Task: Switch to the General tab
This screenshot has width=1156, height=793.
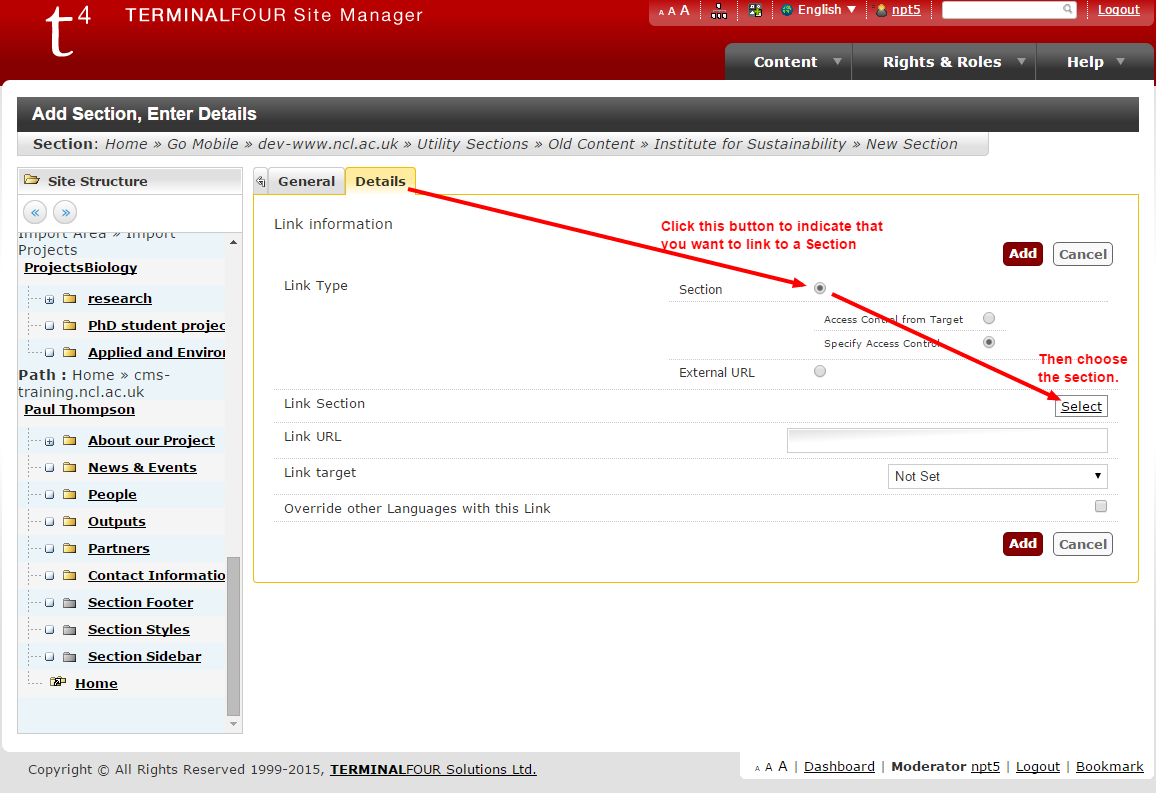Action: (x=306, y=181)
